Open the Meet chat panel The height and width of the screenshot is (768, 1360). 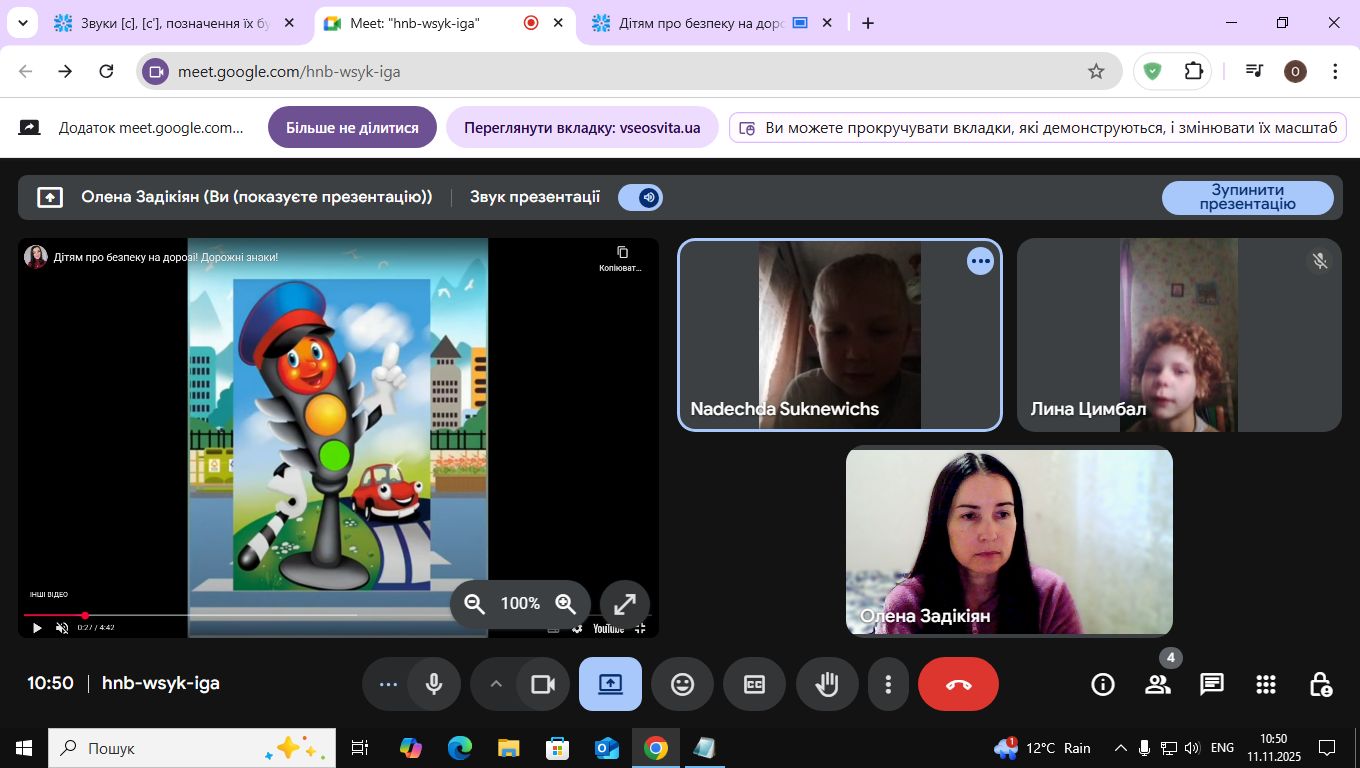click(x=1211, y=684)
